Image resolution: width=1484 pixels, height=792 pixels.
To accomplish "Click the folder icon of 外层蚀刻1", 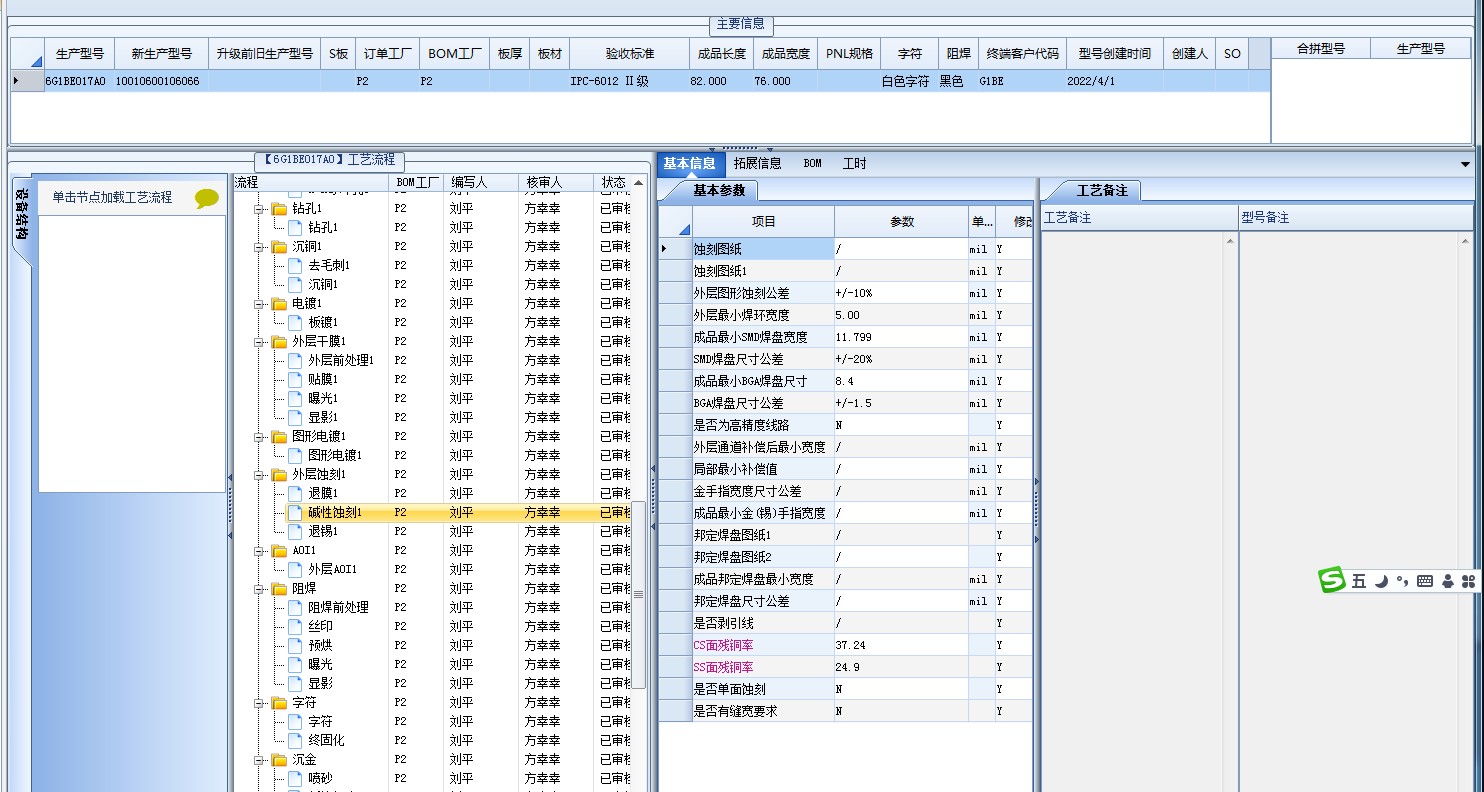I will [279, 474].
